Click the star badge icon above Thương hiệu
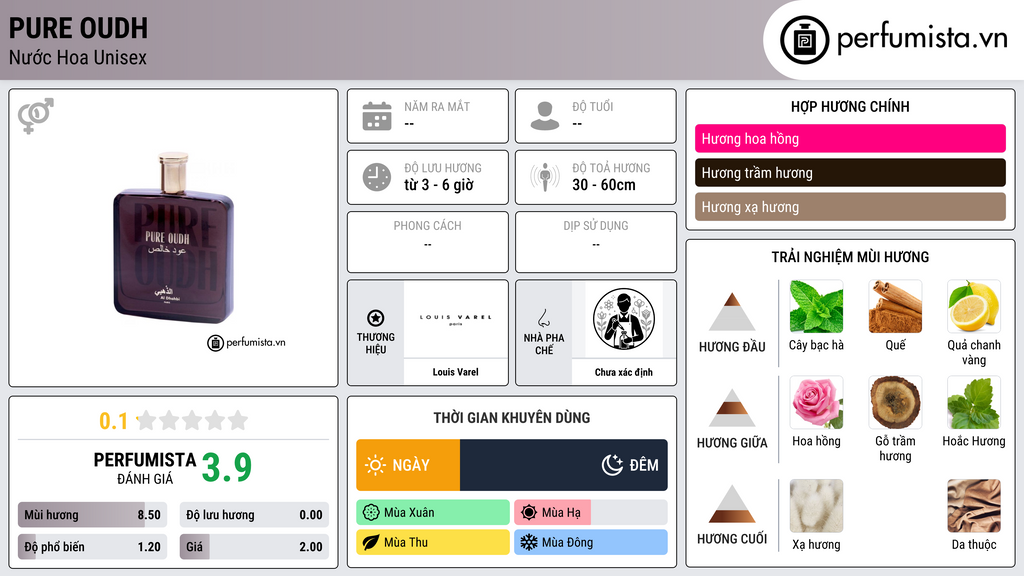Image resolution: width=1024 pixels, height=576 pixels. click(x=376, y=318)
